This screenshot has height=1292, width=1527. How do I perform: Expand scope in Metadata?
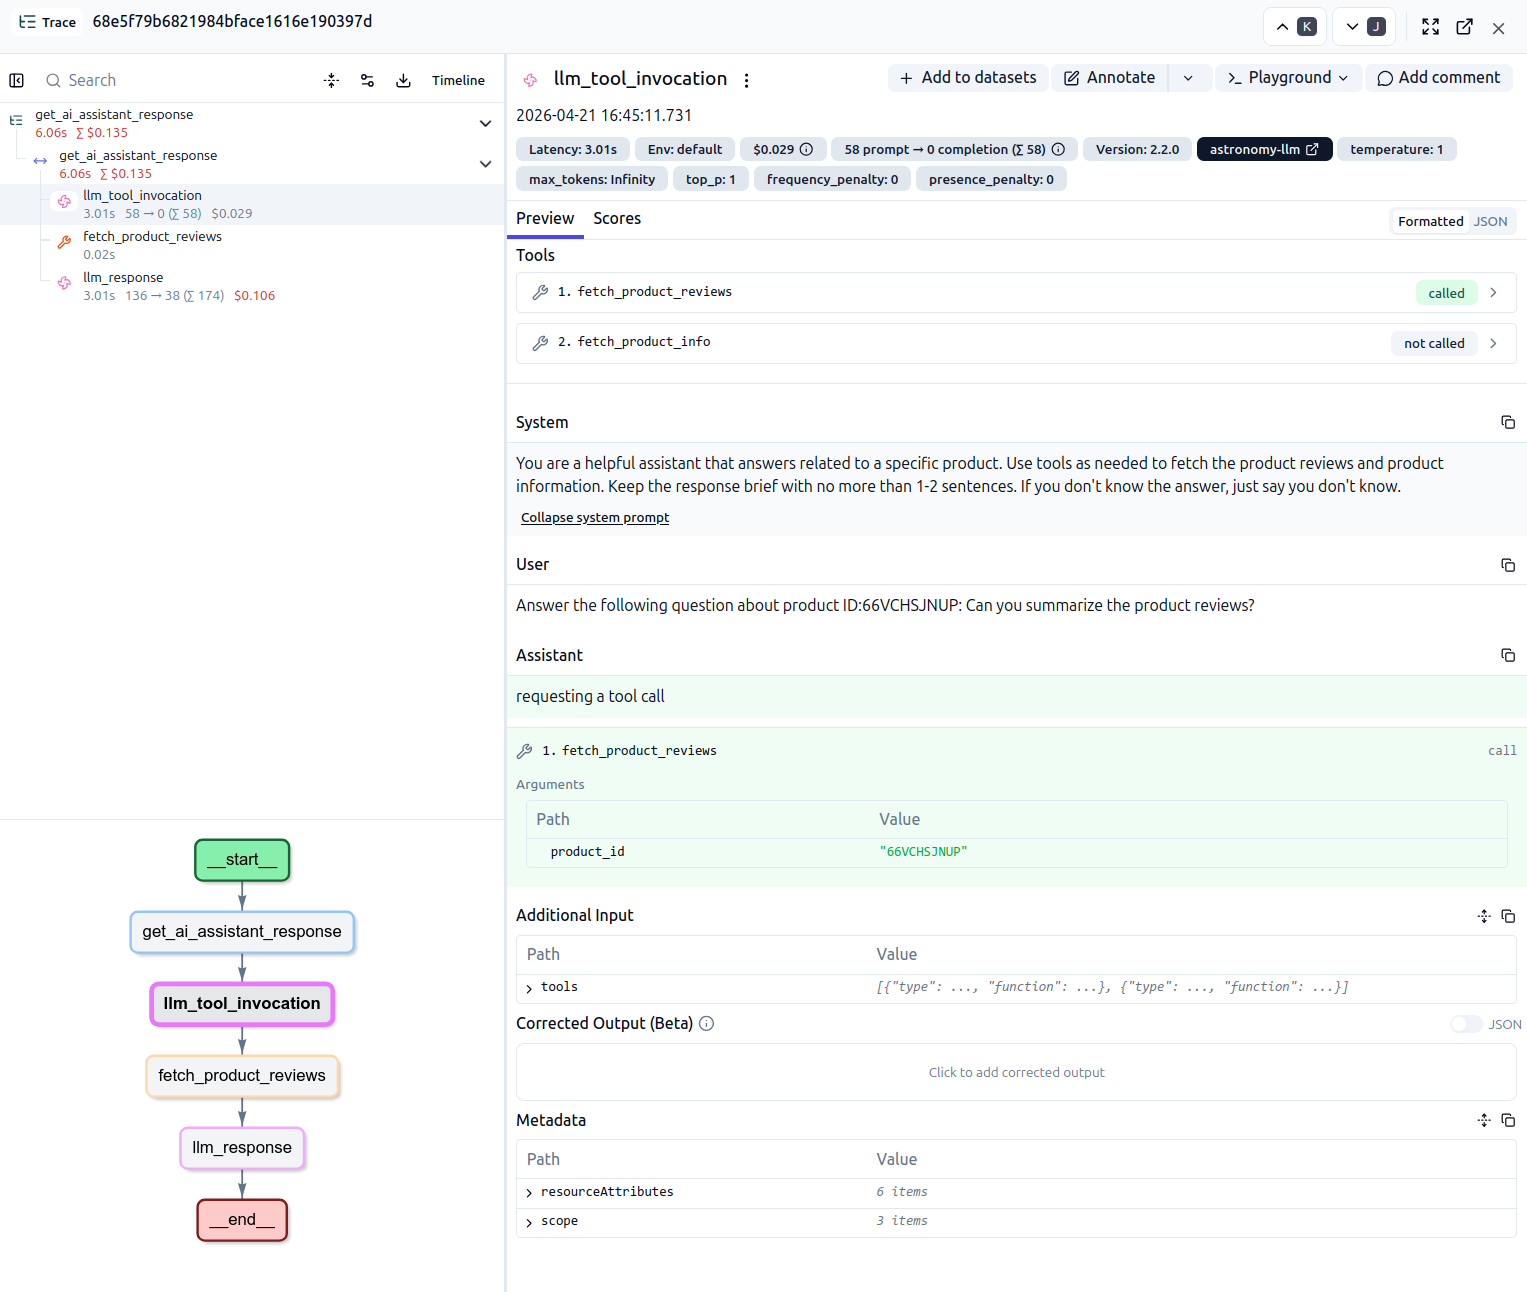(529, 1222)
